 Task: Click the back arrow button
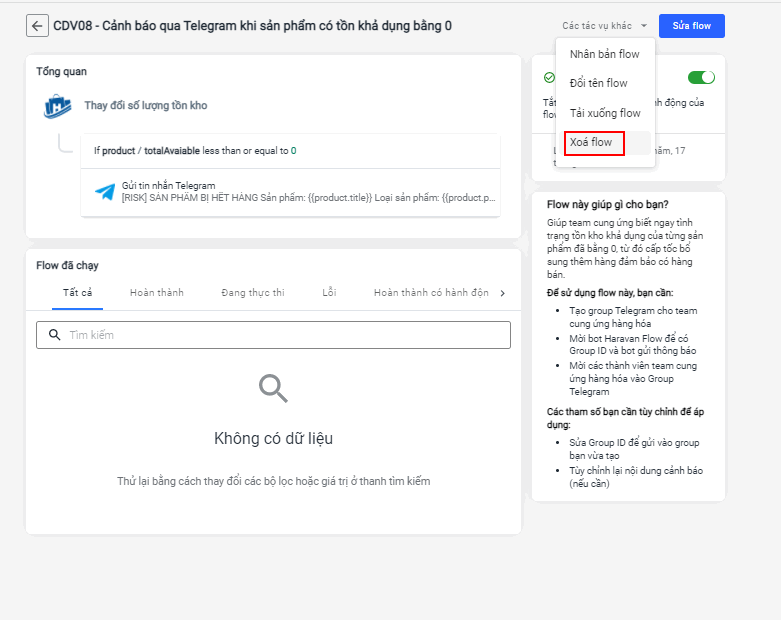click(x=38, y=26)
